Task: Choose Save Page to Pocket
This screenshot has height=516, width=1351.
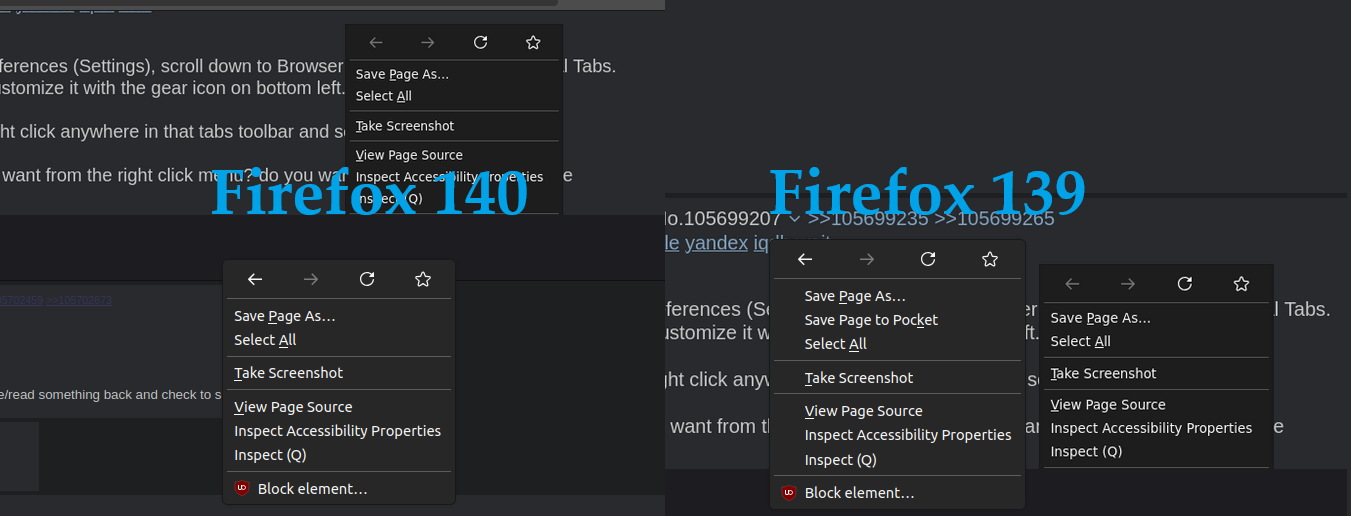Action: [871, 320]
